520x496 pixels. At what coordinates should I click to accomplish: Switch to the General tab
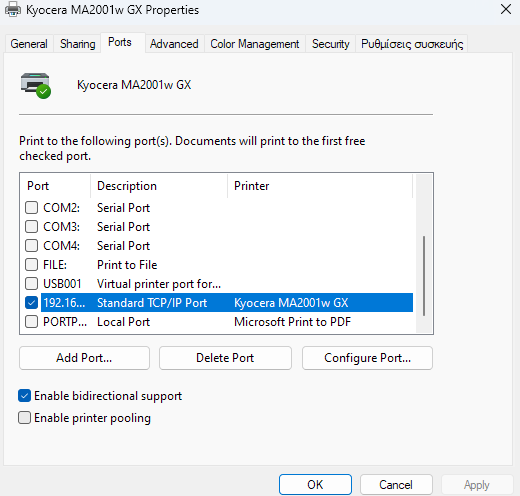point(29,44)
